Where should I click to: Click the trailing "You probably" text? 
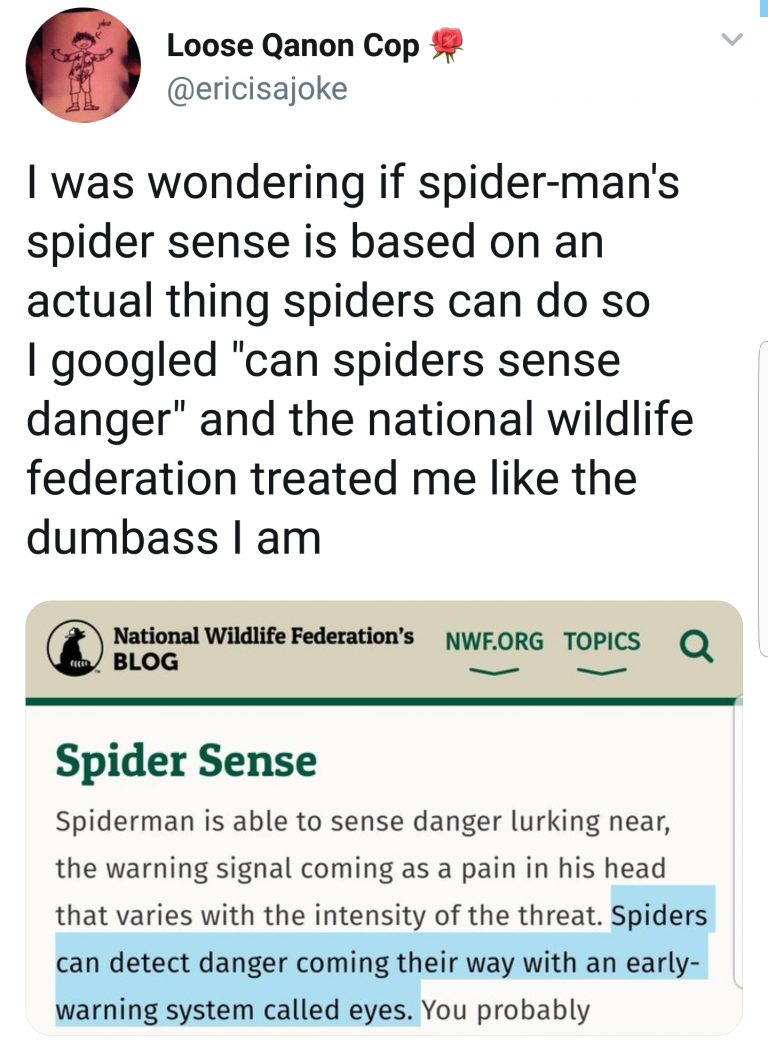(507, 1008)
